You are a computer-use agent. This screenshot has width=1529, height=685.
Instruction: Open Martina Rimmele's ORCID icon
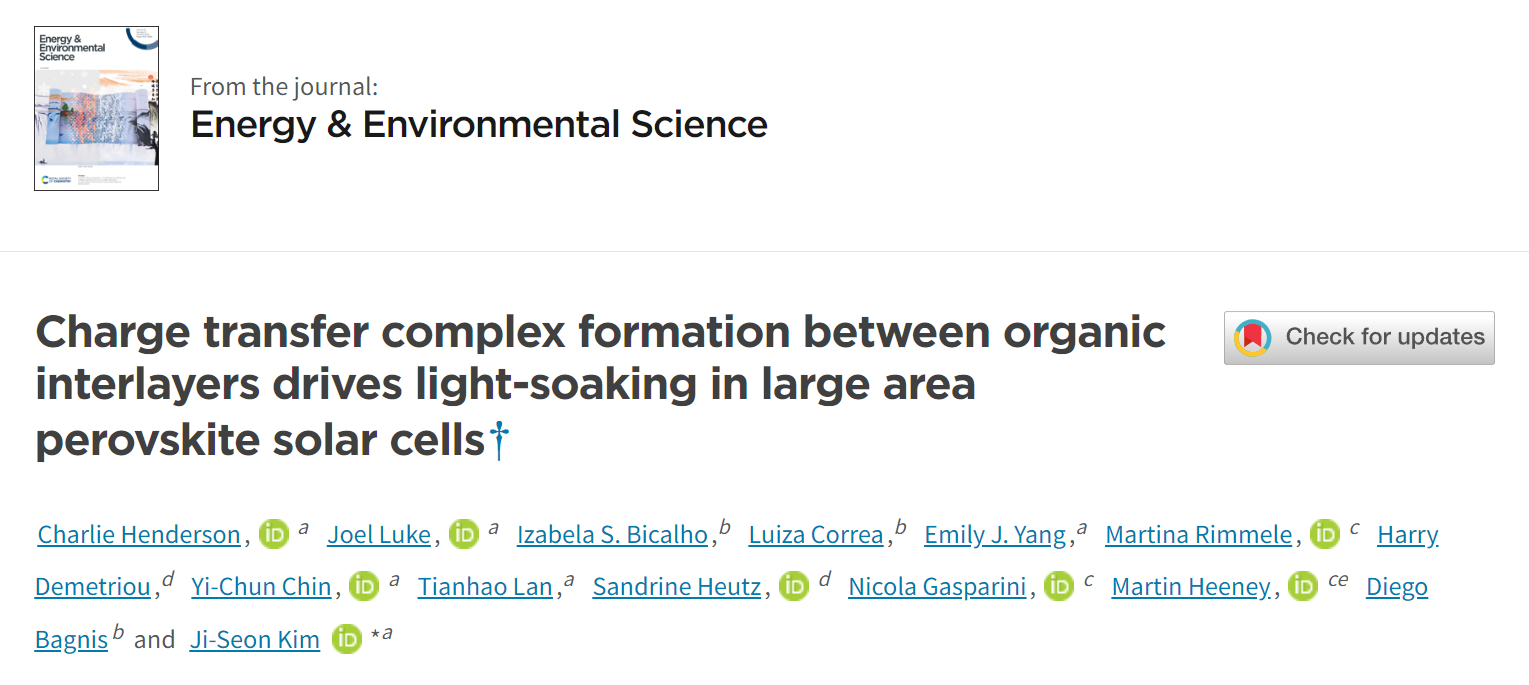point(1325,535)
